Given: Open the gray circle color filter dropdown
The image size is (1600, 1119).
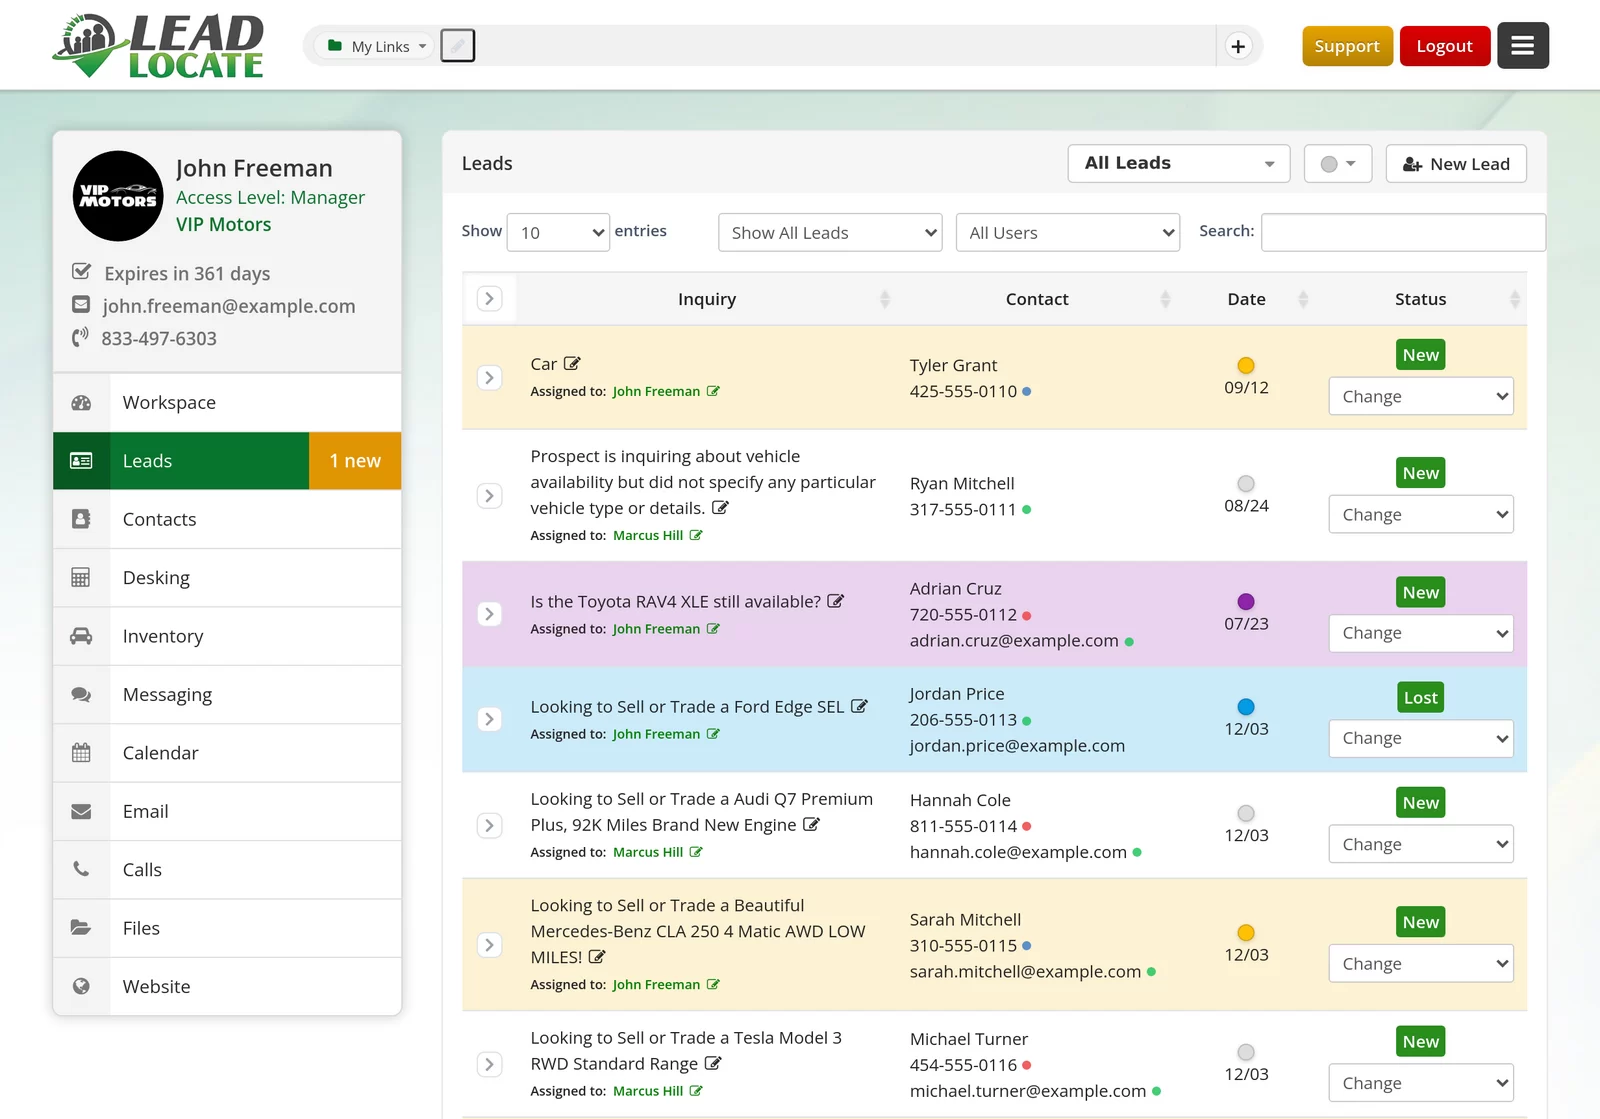Looking at the screenshot, I should click(x=1338, y=163).
